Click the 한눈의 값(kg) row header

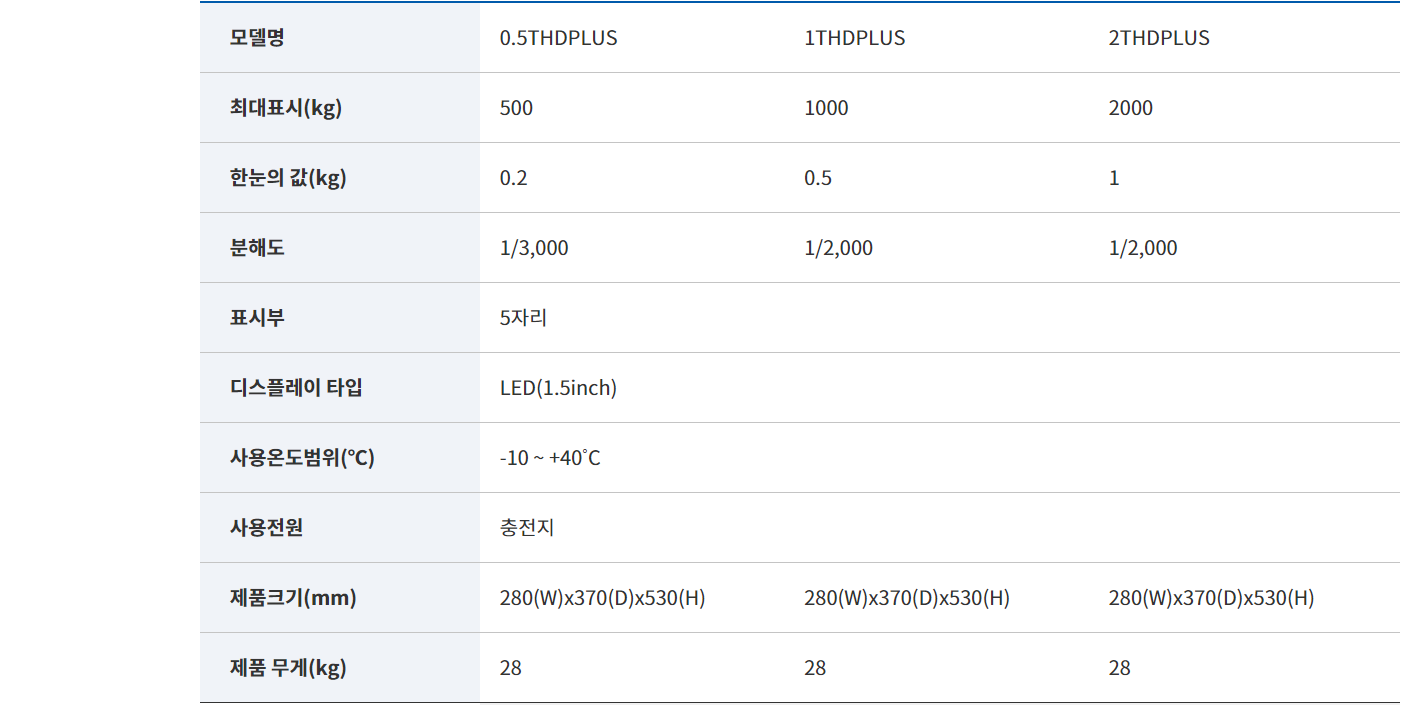pos(287,178)
